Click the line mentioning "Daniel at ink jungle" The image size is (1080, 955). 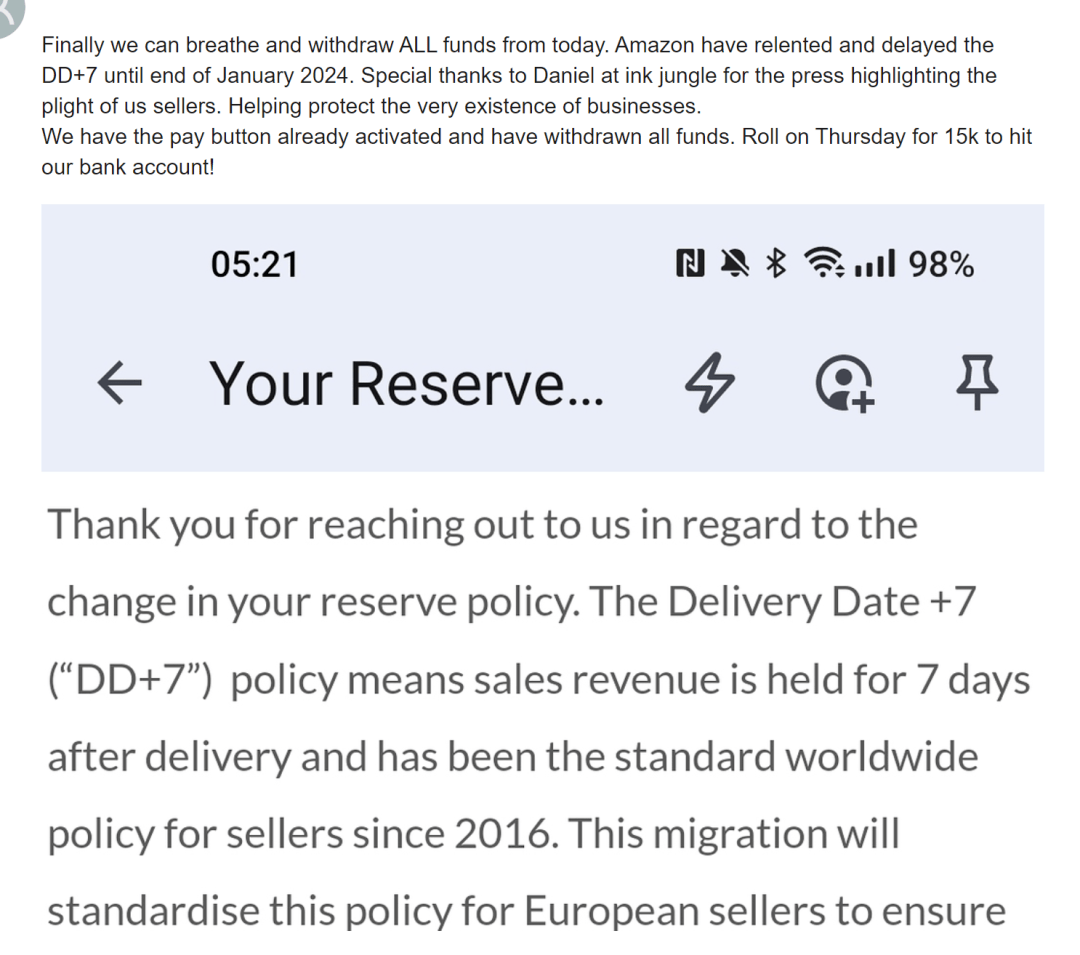click(x=518, y=76)
